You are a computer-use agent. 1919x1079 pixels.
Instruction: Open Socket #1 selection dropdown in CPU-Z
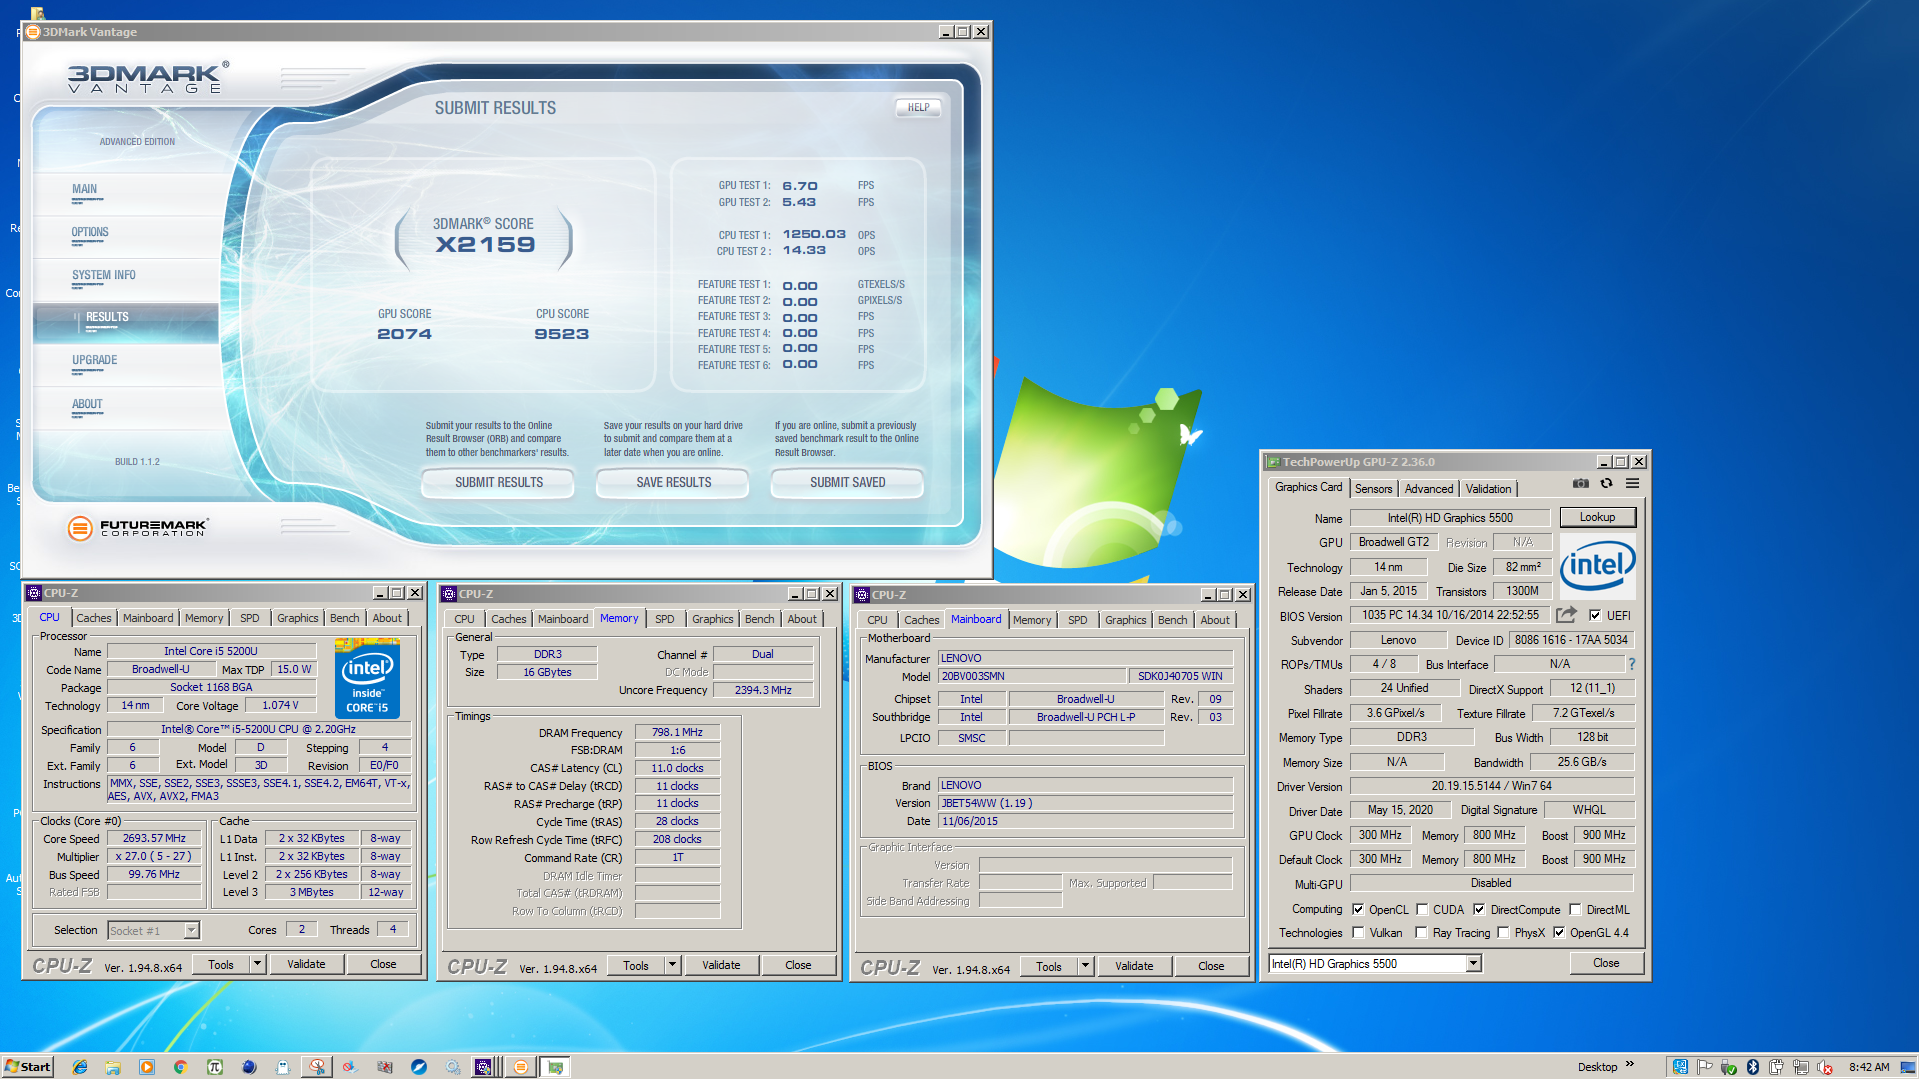coord(191,931)
